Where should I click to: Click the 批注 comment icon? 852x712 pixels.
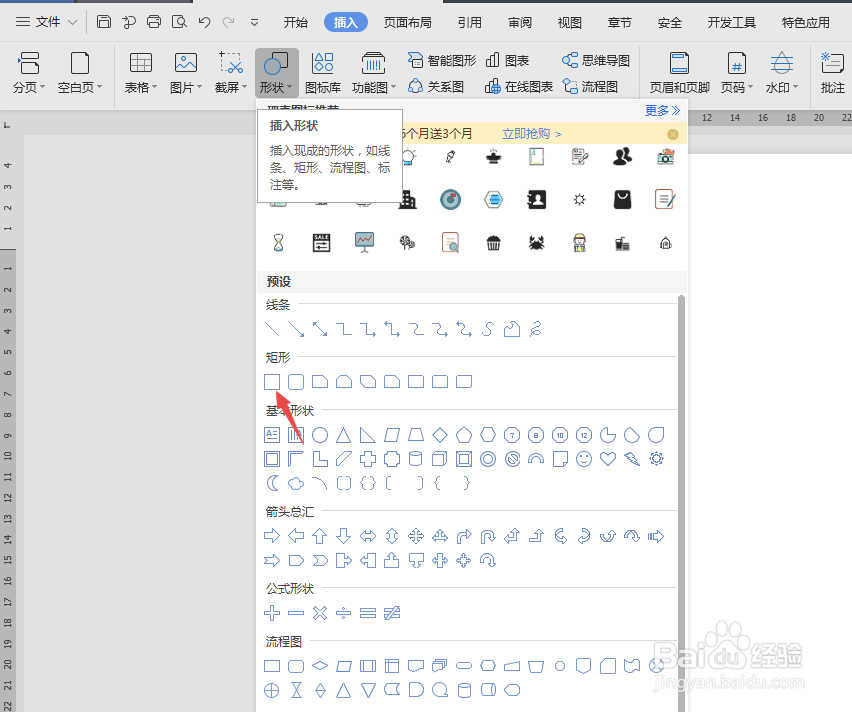coord(833,70)
